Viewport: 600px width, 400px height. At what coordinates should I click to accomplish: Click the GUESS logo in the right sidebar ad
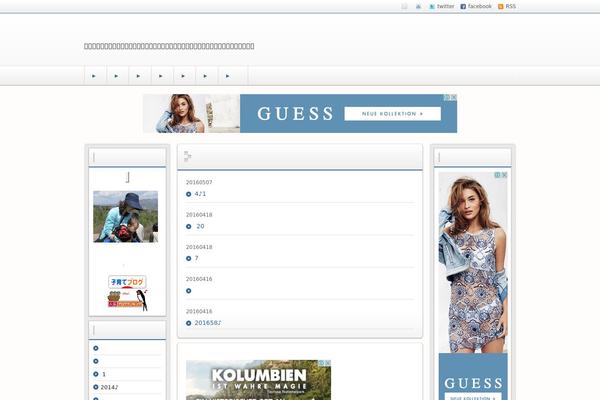coord(473,383)
